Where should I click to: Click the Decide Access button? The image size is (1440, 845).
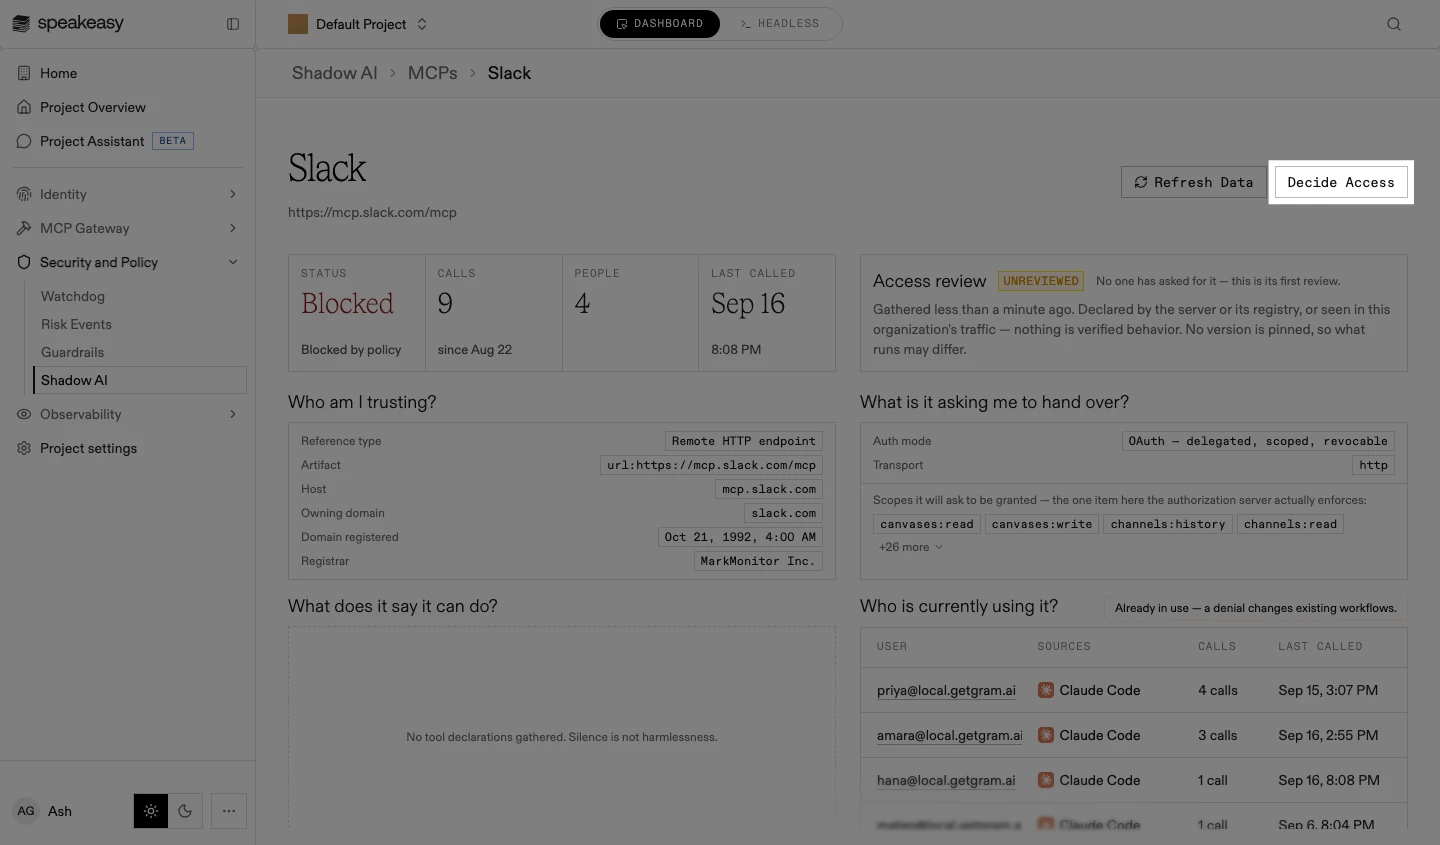click(1341, 182)
